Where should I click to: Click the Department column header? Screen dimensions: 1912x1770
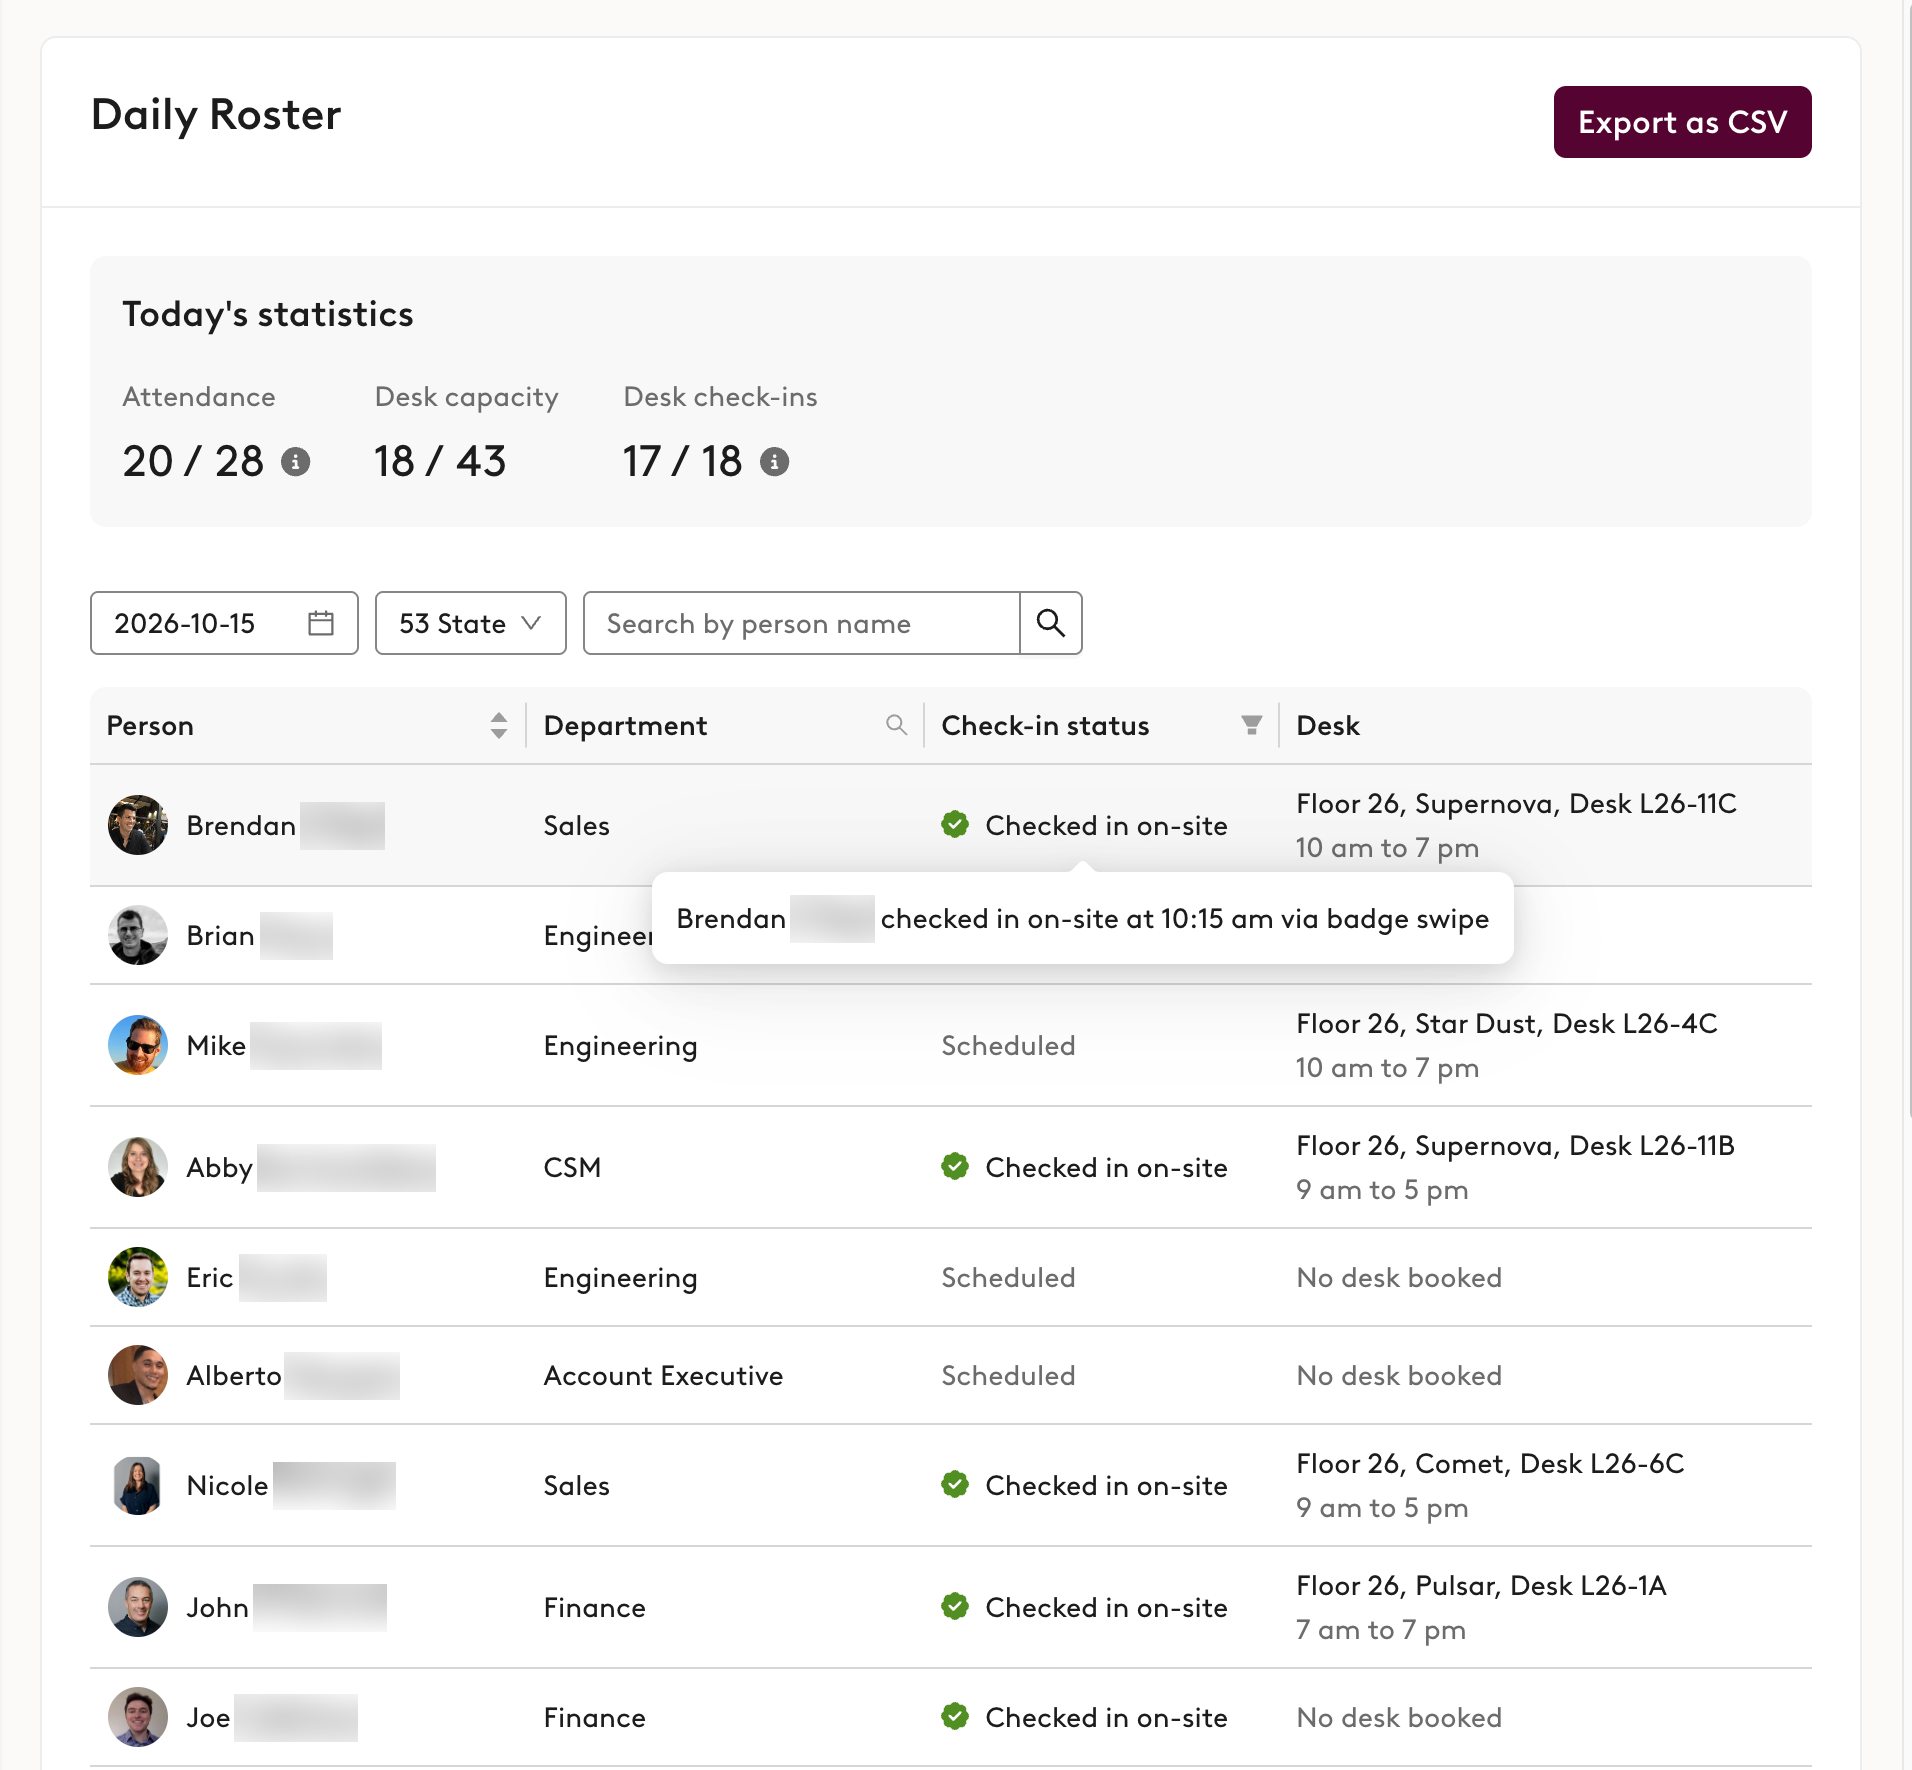(x=725, y=726)
